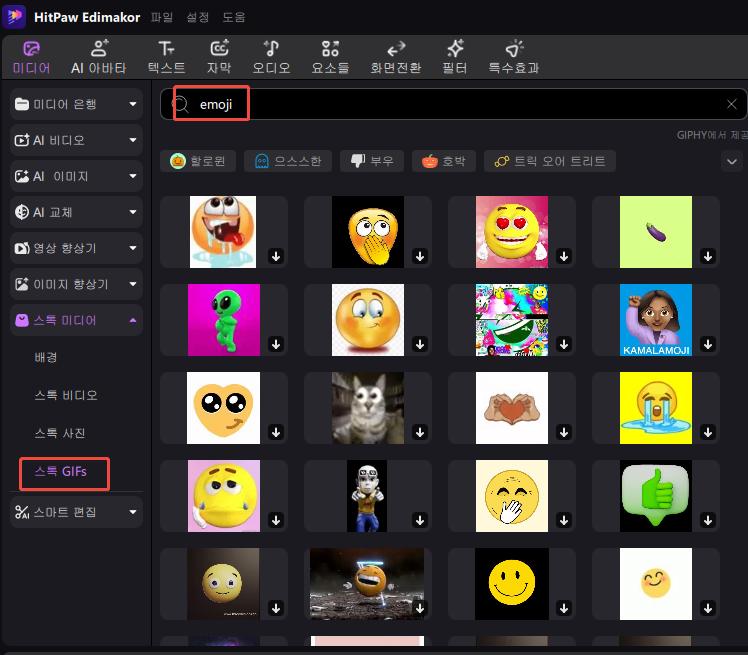Open the 자막 subtitles tab
748x655 pixels.
click(219, 57)
